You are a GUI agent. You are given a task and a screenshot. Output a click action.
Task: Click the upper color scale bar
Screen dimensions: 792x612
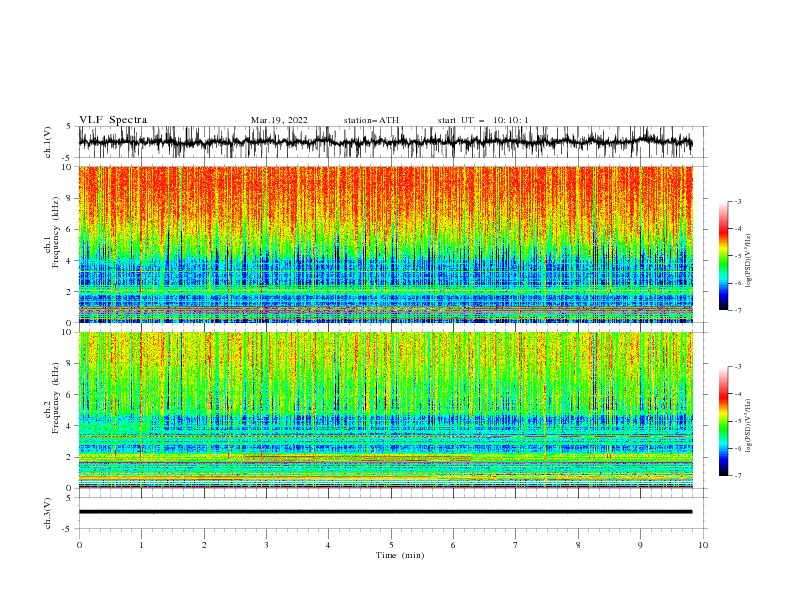724,256
